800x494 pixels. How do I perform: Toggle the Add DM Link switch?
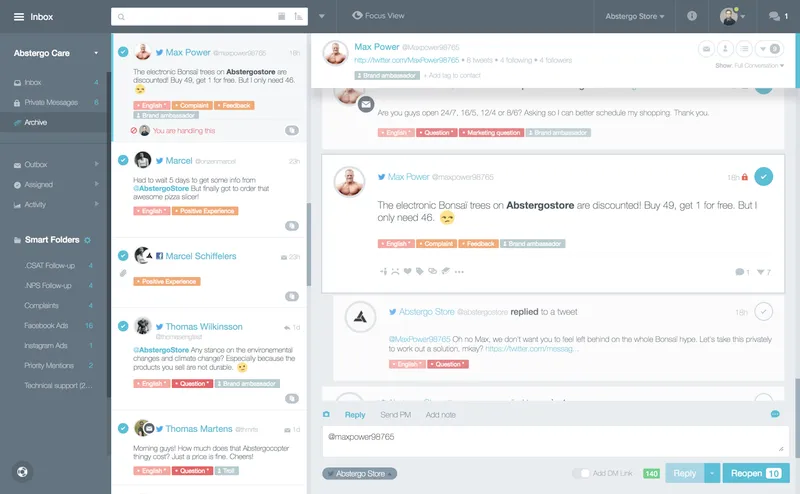point(581,474)
